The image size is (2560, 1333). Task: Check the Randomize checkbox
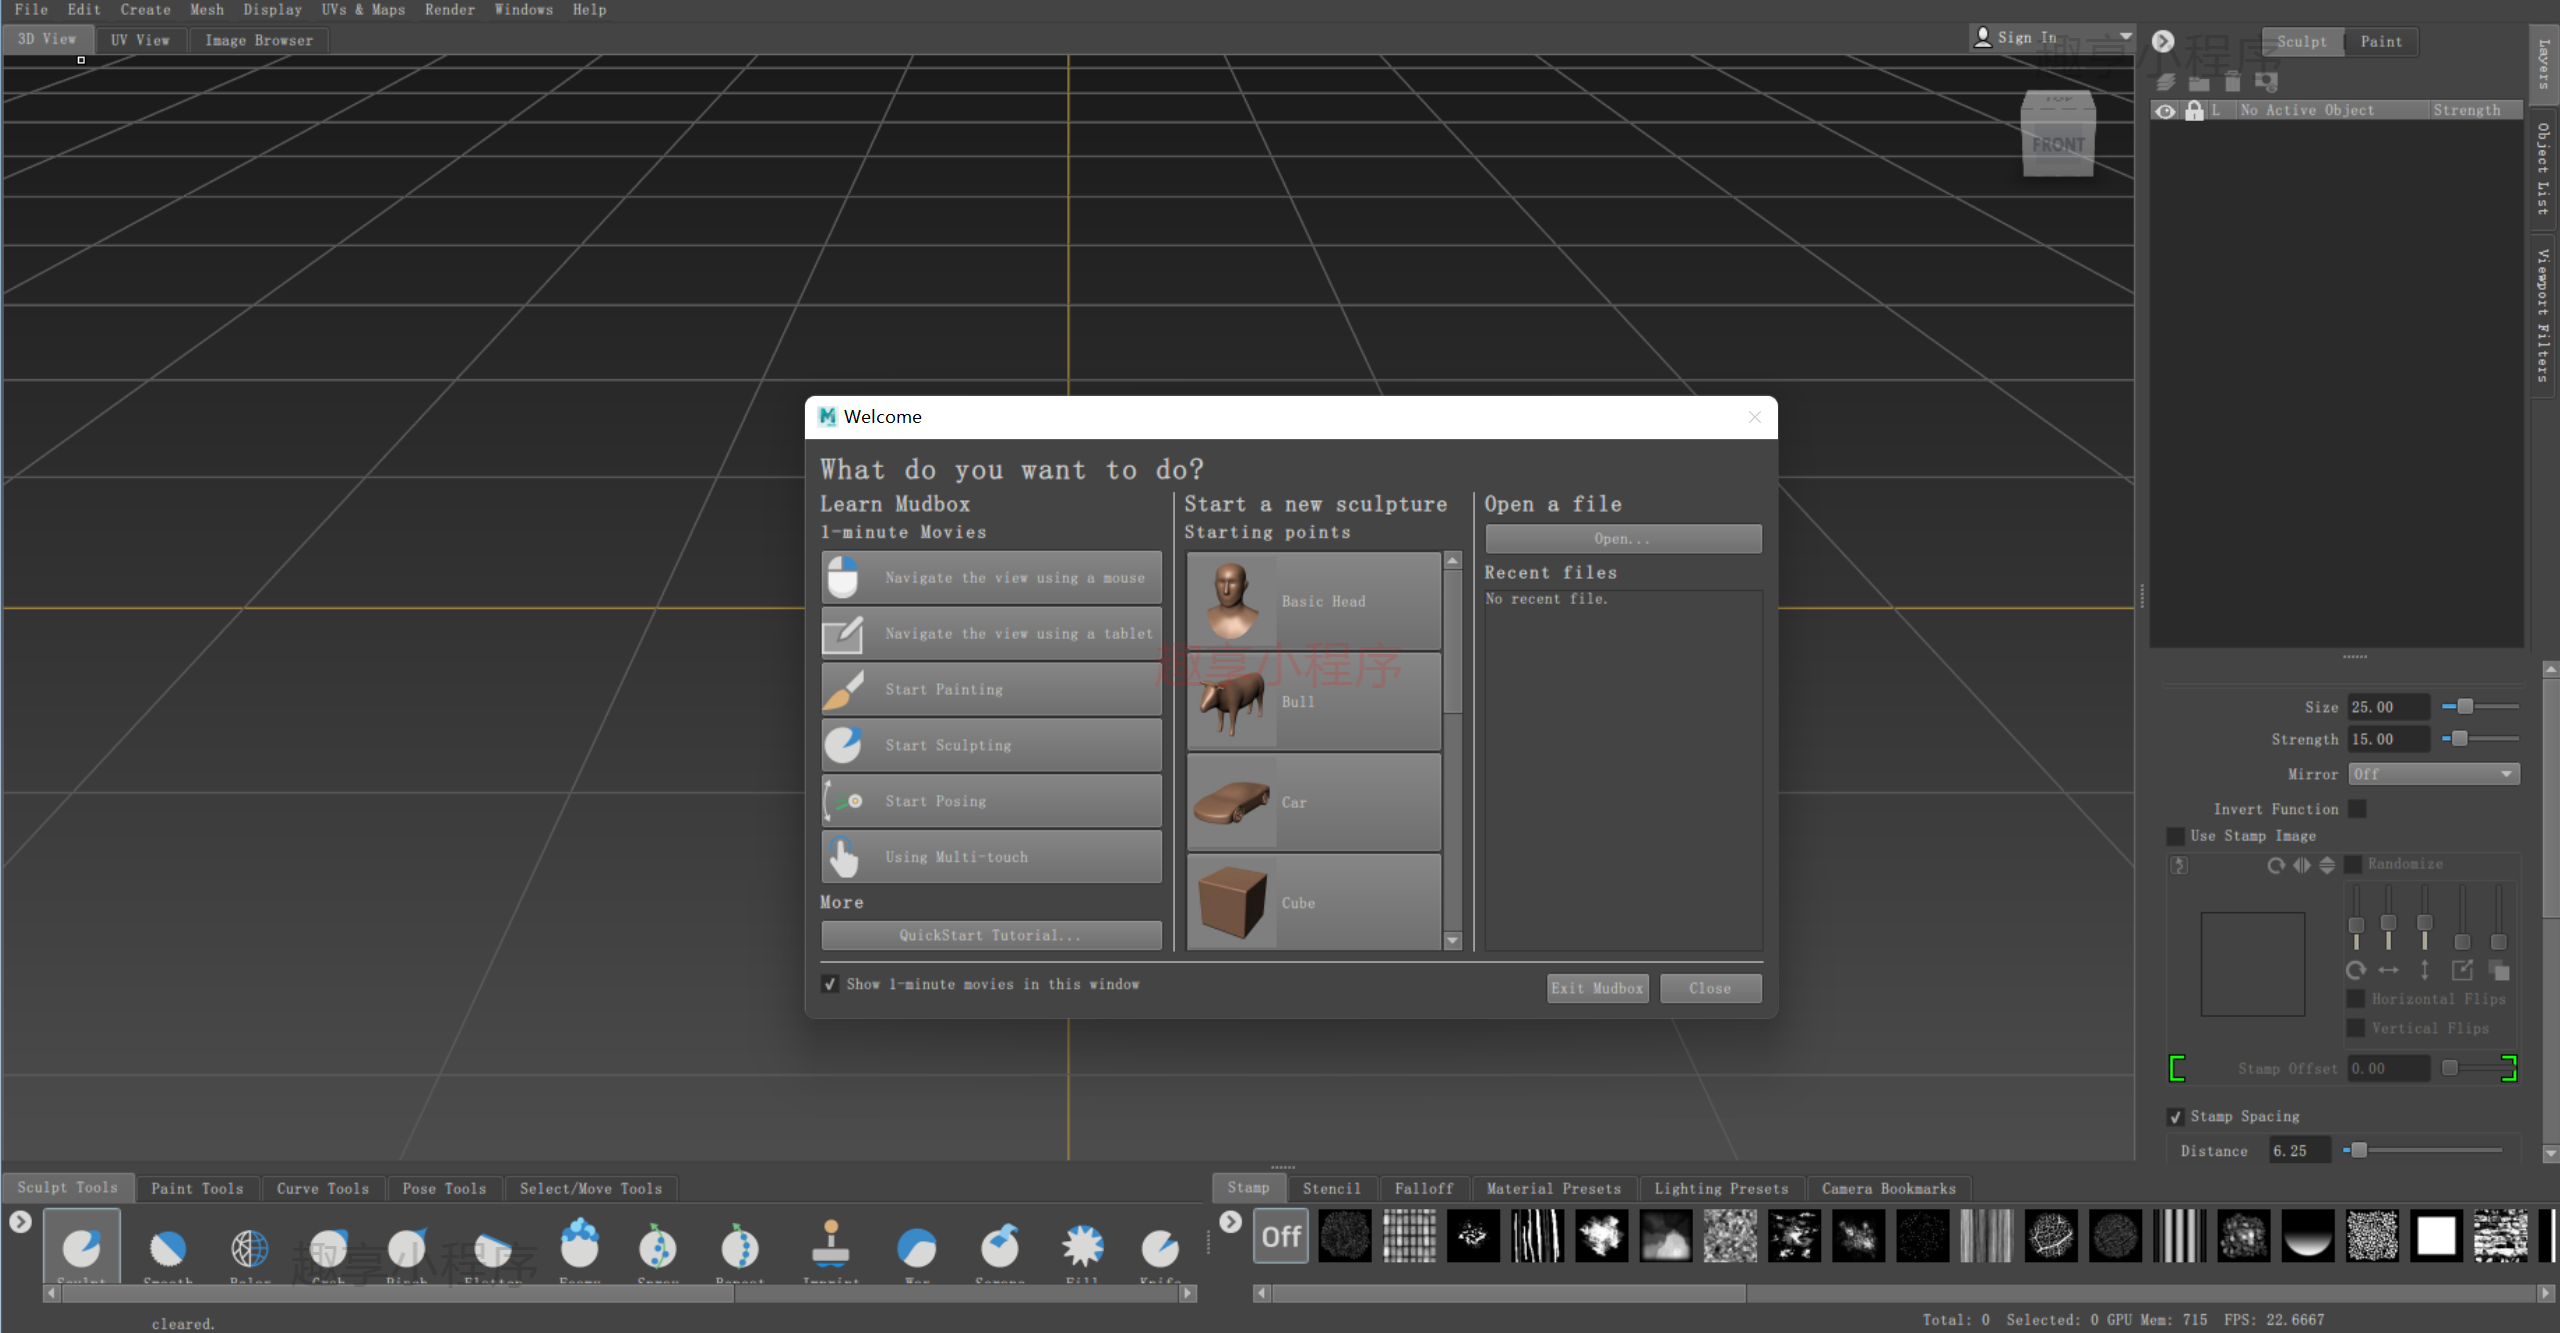click(2353, 864)
